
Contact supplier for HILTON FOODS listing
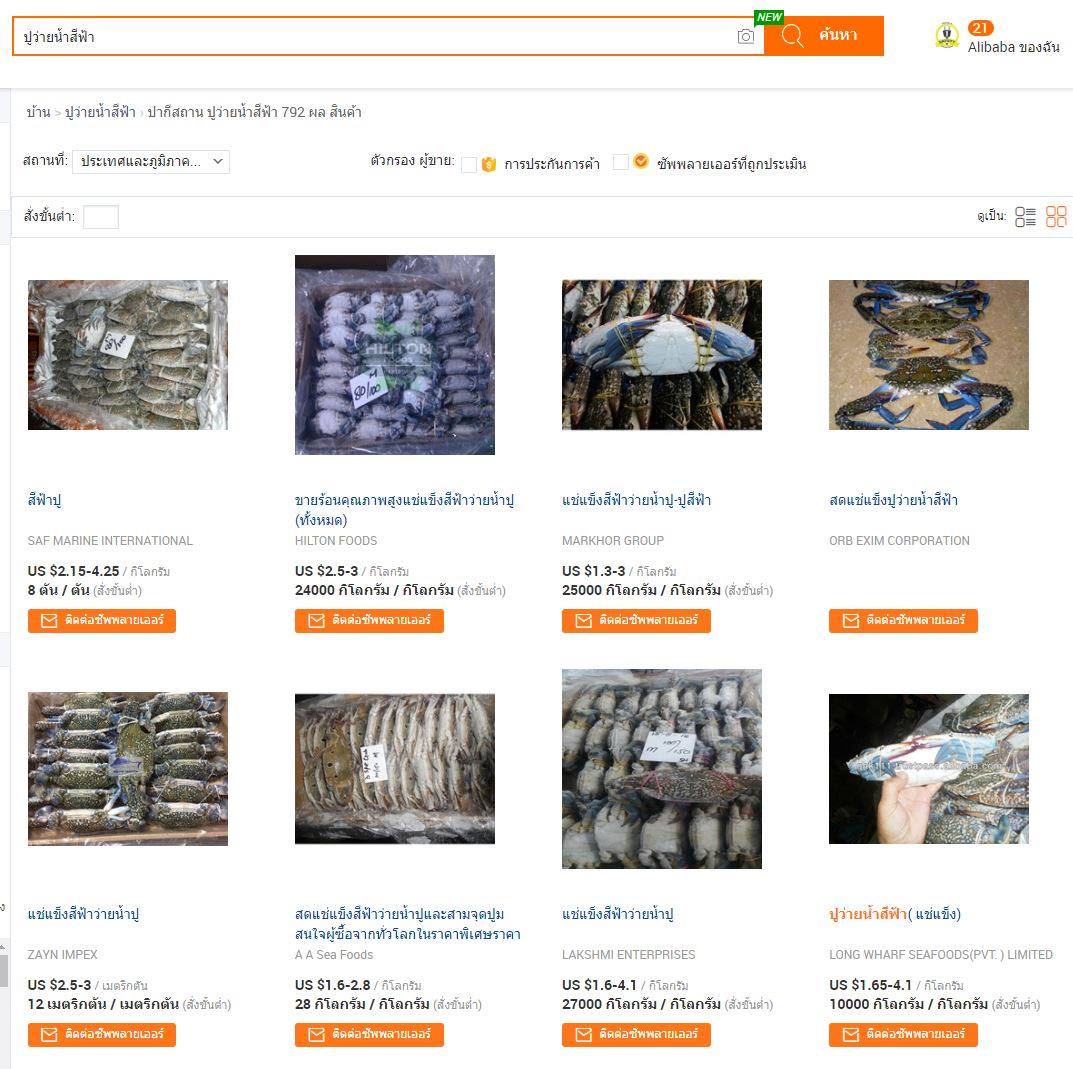(369, 621)
